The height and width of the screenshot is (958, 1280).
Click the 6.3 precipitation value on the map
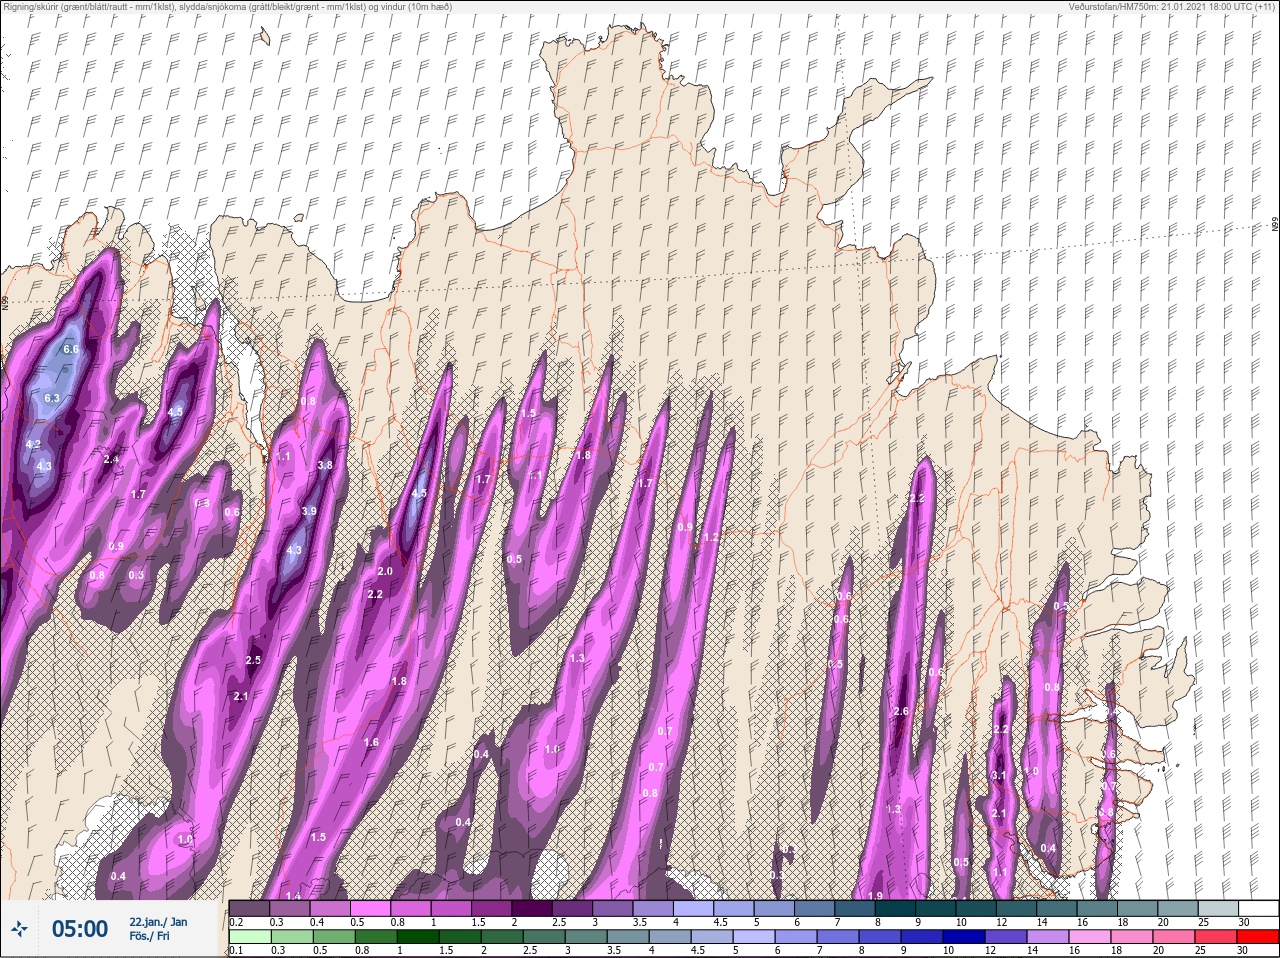click(x=53, y=398)
